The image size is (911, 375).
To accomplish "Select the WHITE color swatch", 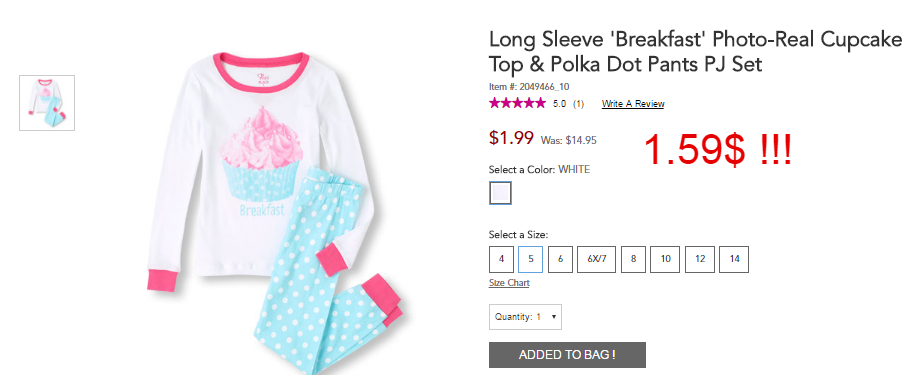I will coord(500,193).
